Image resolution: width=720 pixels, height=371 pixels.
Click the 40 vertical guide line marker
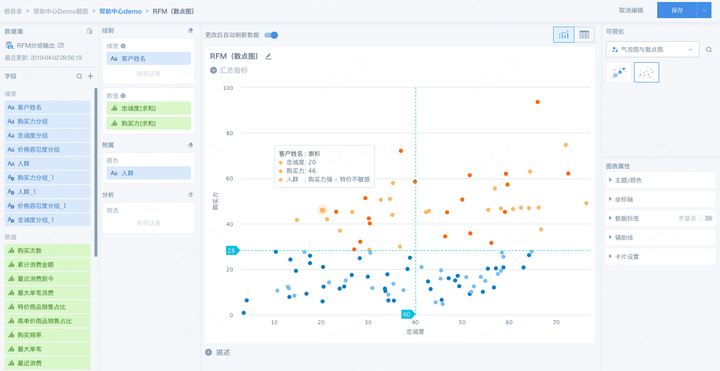click(x=408, y=315)
